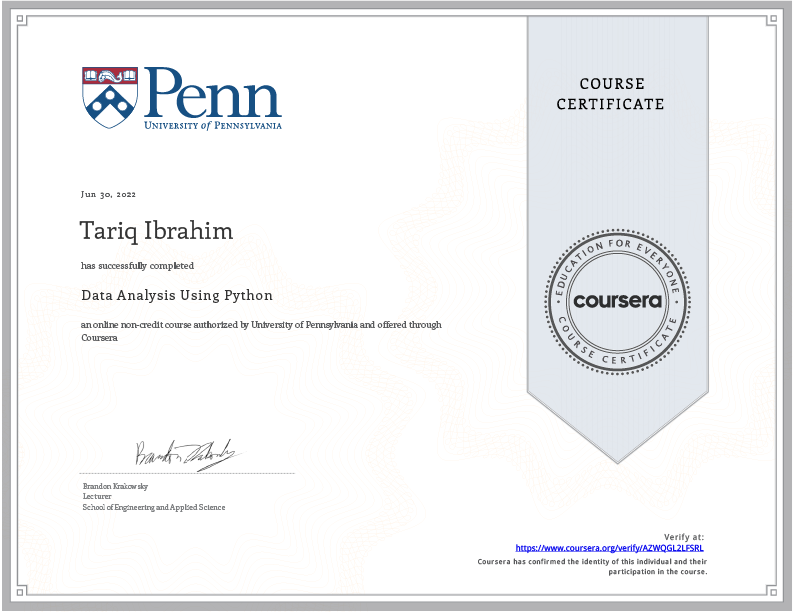Click the handwritten instructor signature
The height and width of the screenshot is (612, 793).
[x=187, y=453]
